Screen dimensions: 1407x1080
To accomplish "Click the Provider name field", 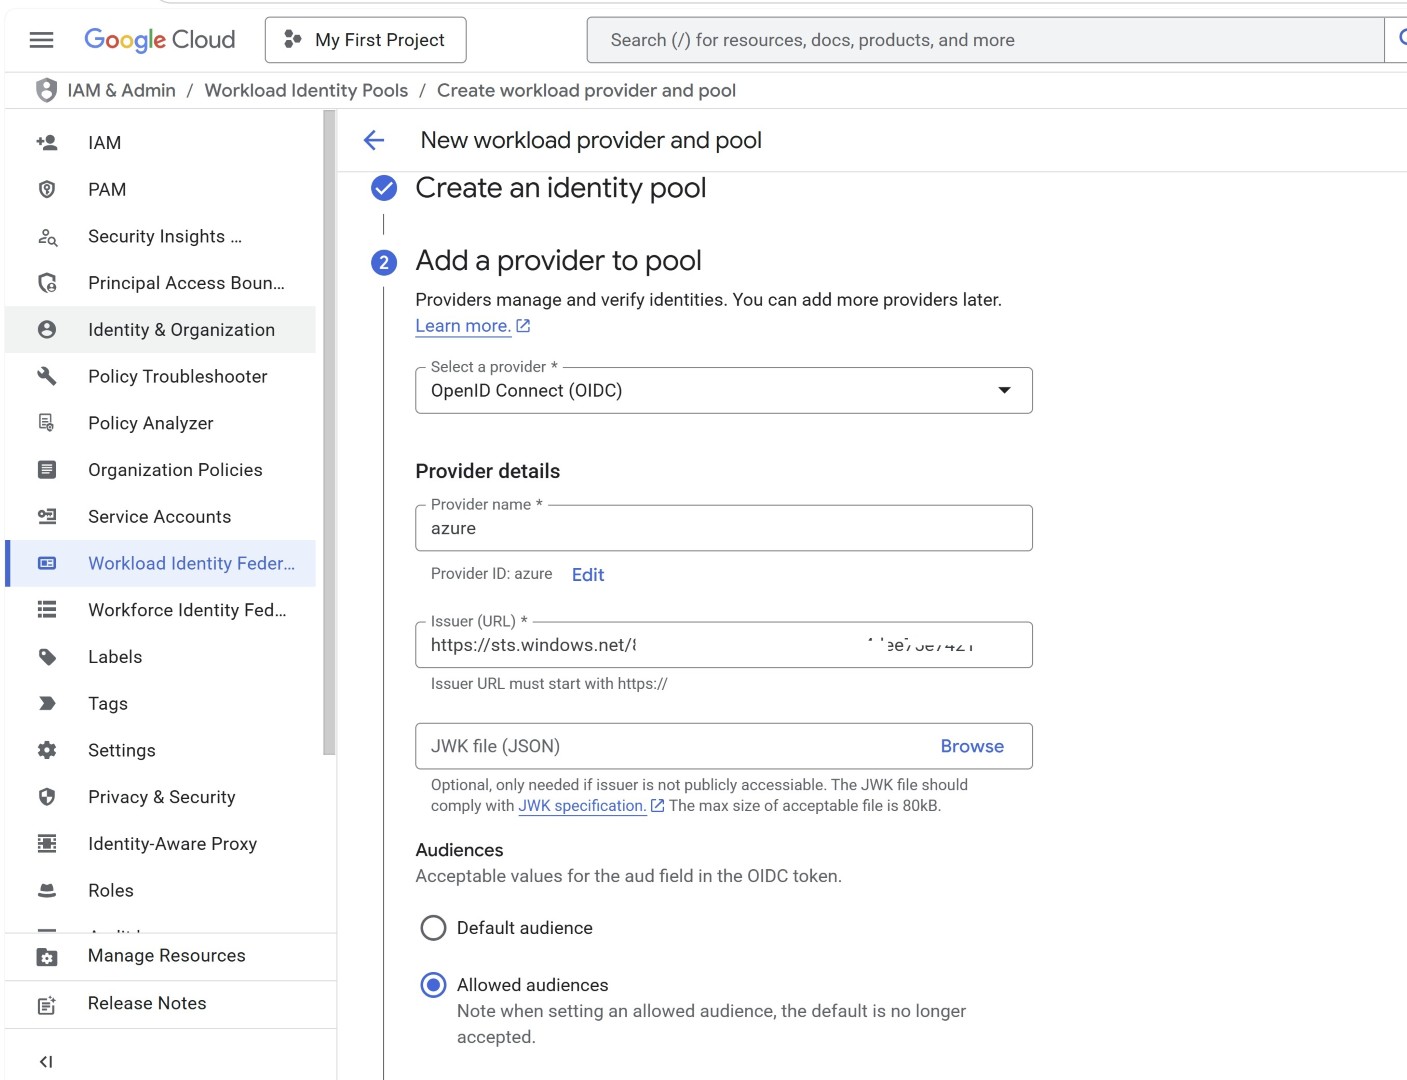I will point(724,528).
